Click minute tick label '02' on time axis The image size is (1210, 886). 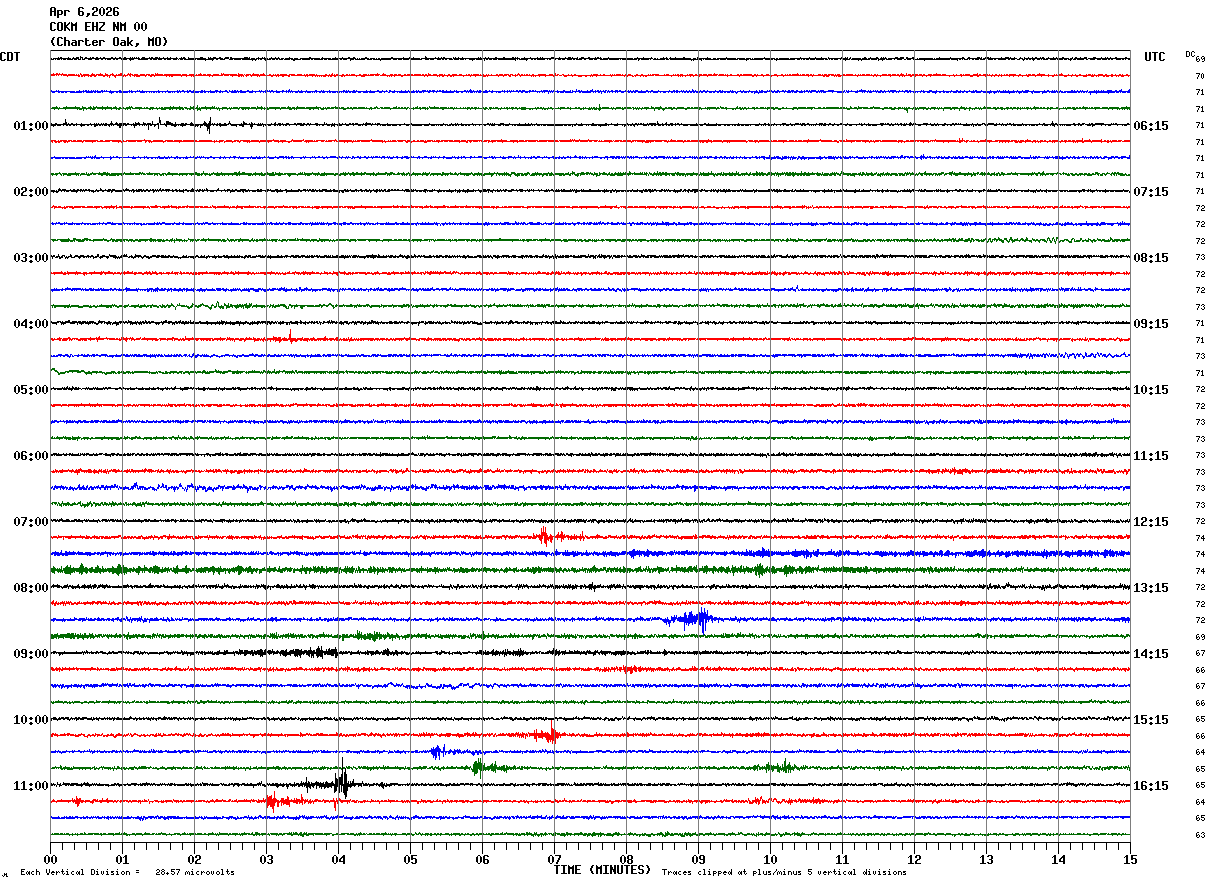coord(195,859)
